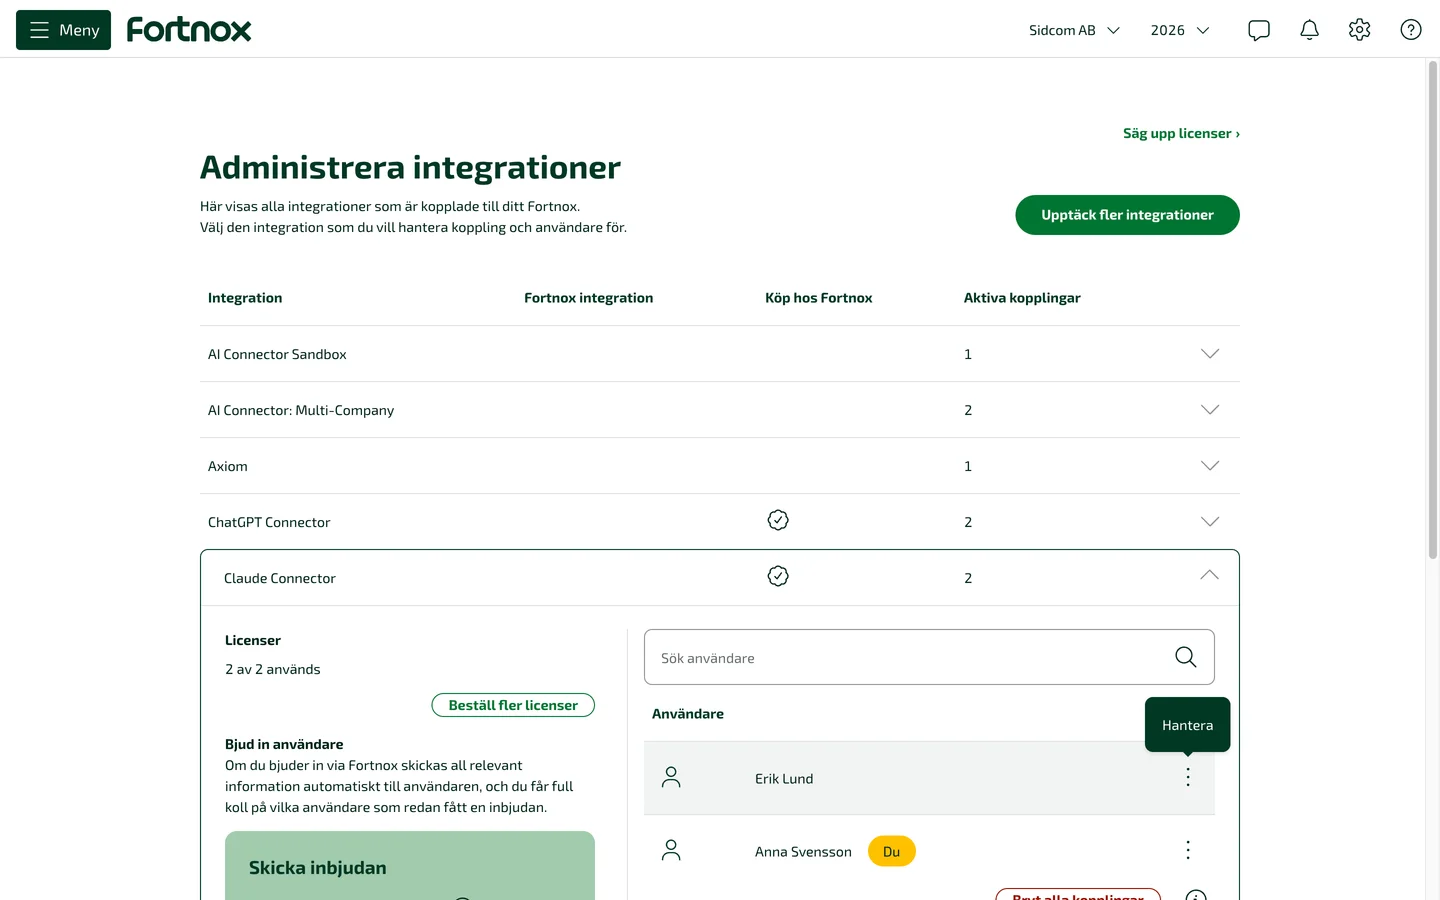Click Beställ fler licenser button
Screen dimensions: 1440x900
click(x=513, y=705)
